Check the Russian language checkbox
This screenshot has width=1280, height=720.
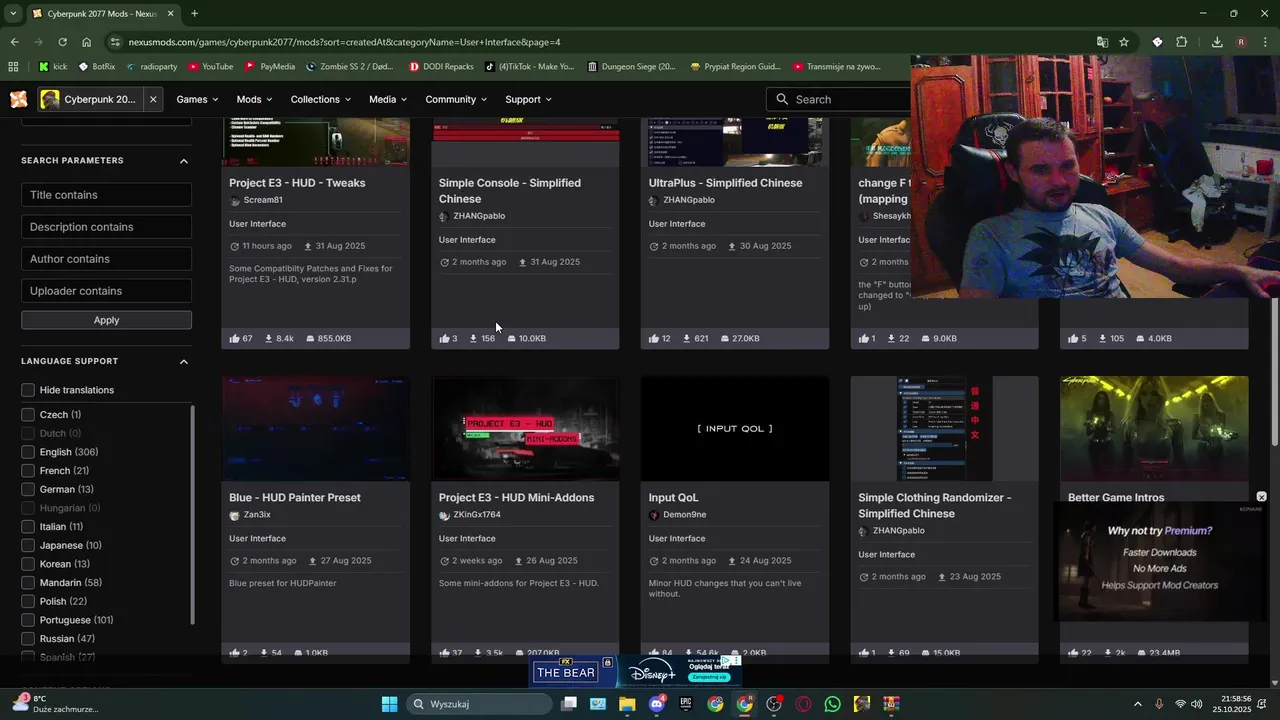click(x=28, y=639)
